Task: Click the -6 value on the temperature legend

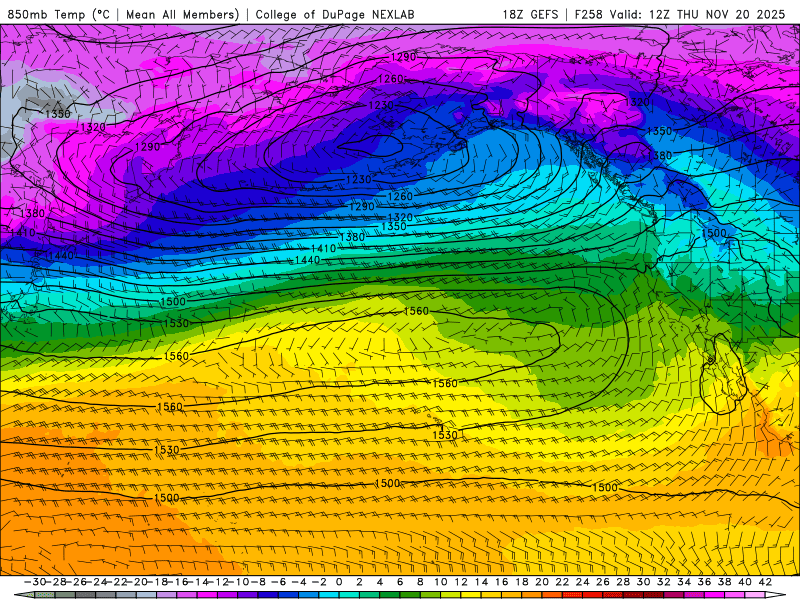Action: click(x=279, y=582)
